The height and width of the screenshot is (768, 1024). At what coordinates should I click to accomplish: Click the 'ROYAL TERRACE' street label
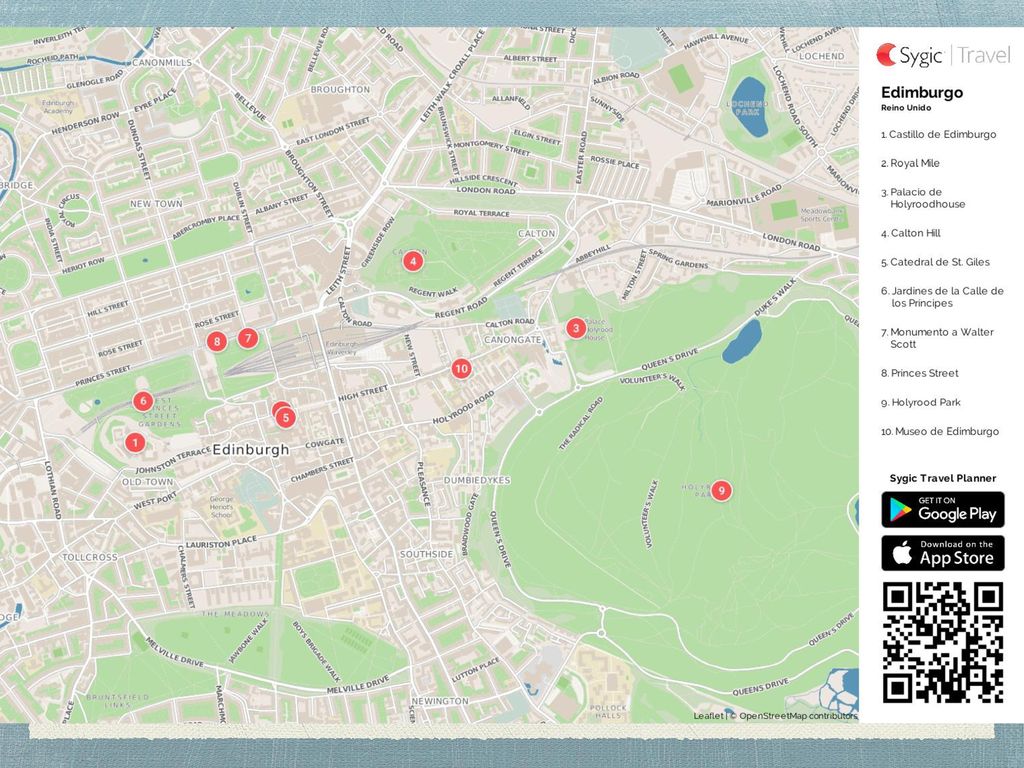481,213
